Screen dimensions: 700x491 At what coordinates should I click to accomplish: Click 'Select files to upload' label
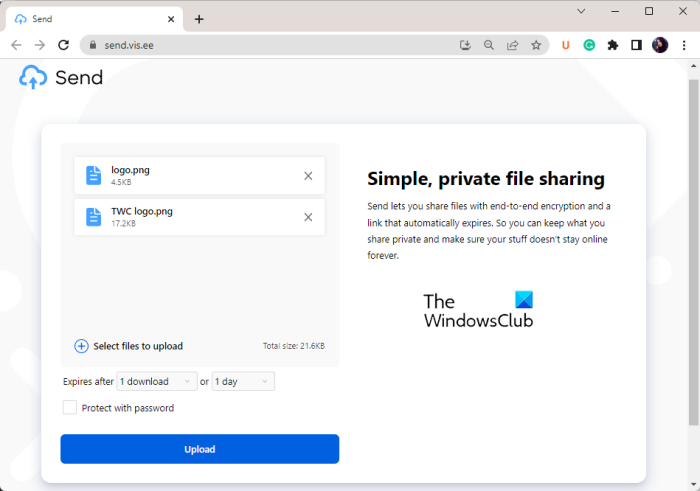(138, 346)
